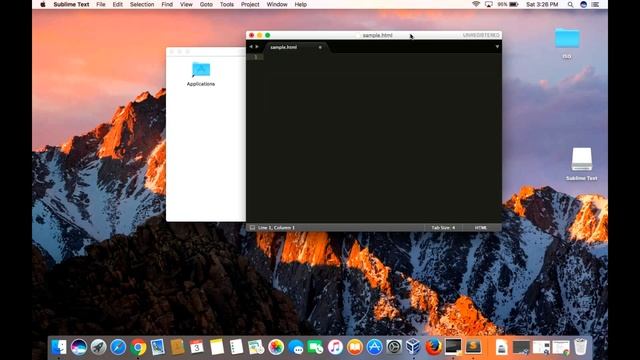640x360 pixels.
Task: Click the Sublime Text Dock icon
Action: click(x=473, y=347)
